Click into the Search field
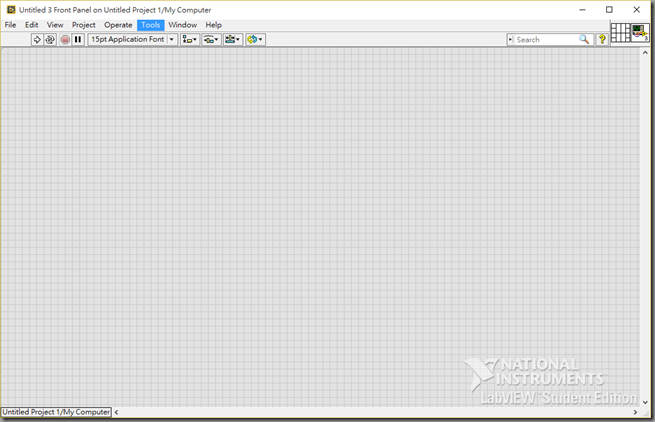Viewport: 655px width, 422px height. 546,40
